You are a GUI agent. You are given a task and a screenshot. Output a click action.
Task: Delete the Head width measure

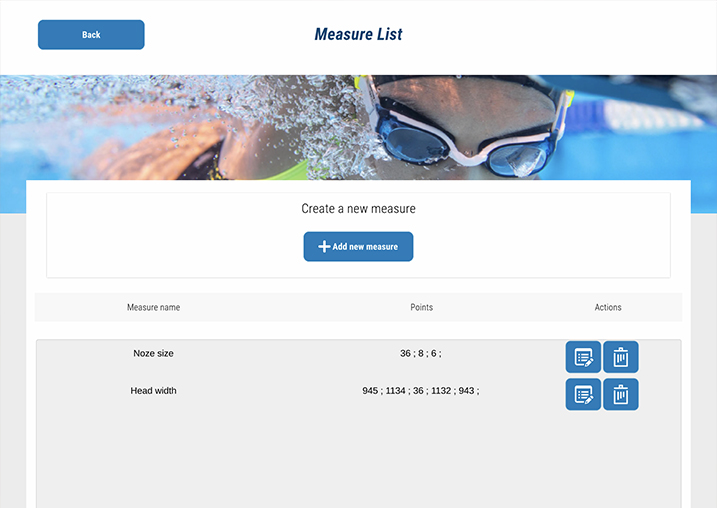click(620, 394)
